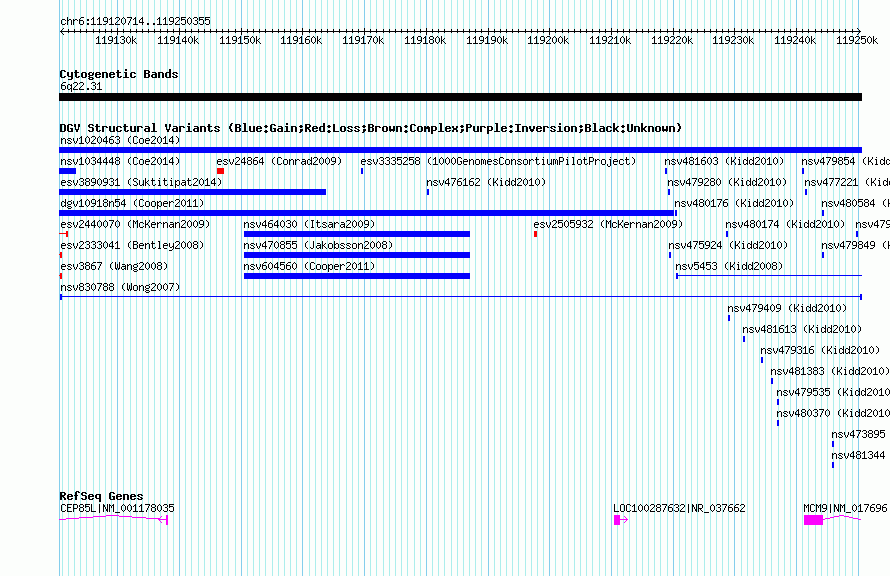
Task: Select the LOC100287632|NR_037662 gene label
Action: [x=679, y=508]
